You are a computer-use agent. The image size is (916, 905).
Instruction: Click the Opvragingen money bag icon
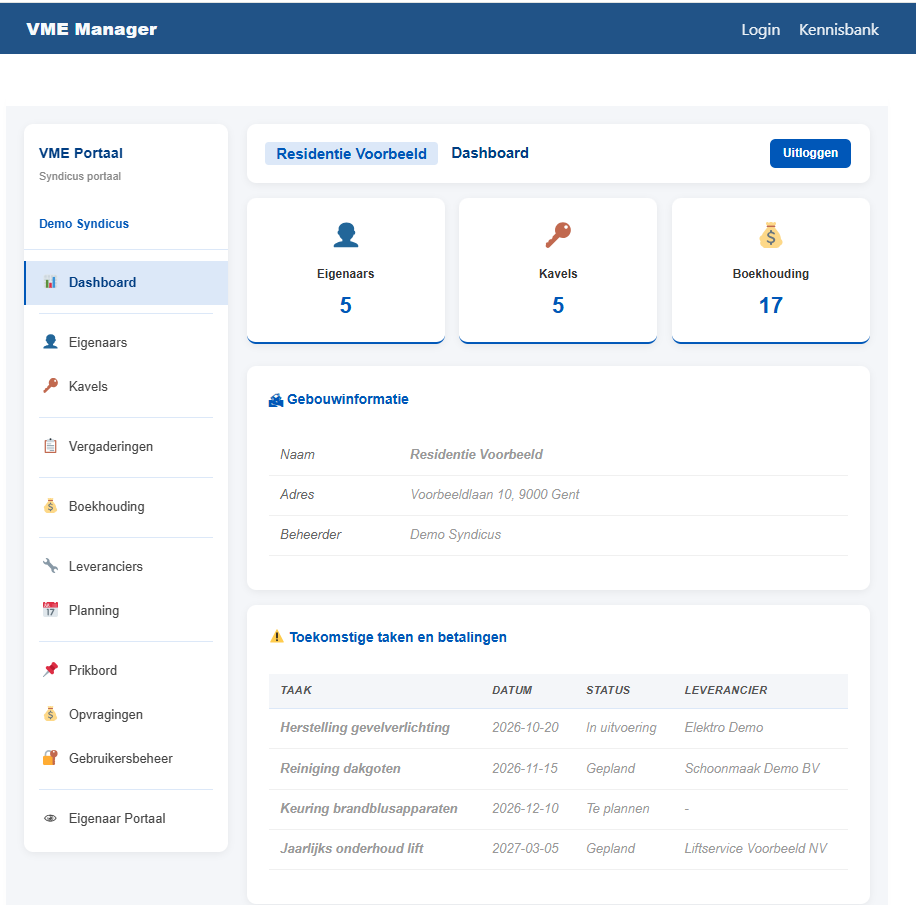(x=50, y=713)
